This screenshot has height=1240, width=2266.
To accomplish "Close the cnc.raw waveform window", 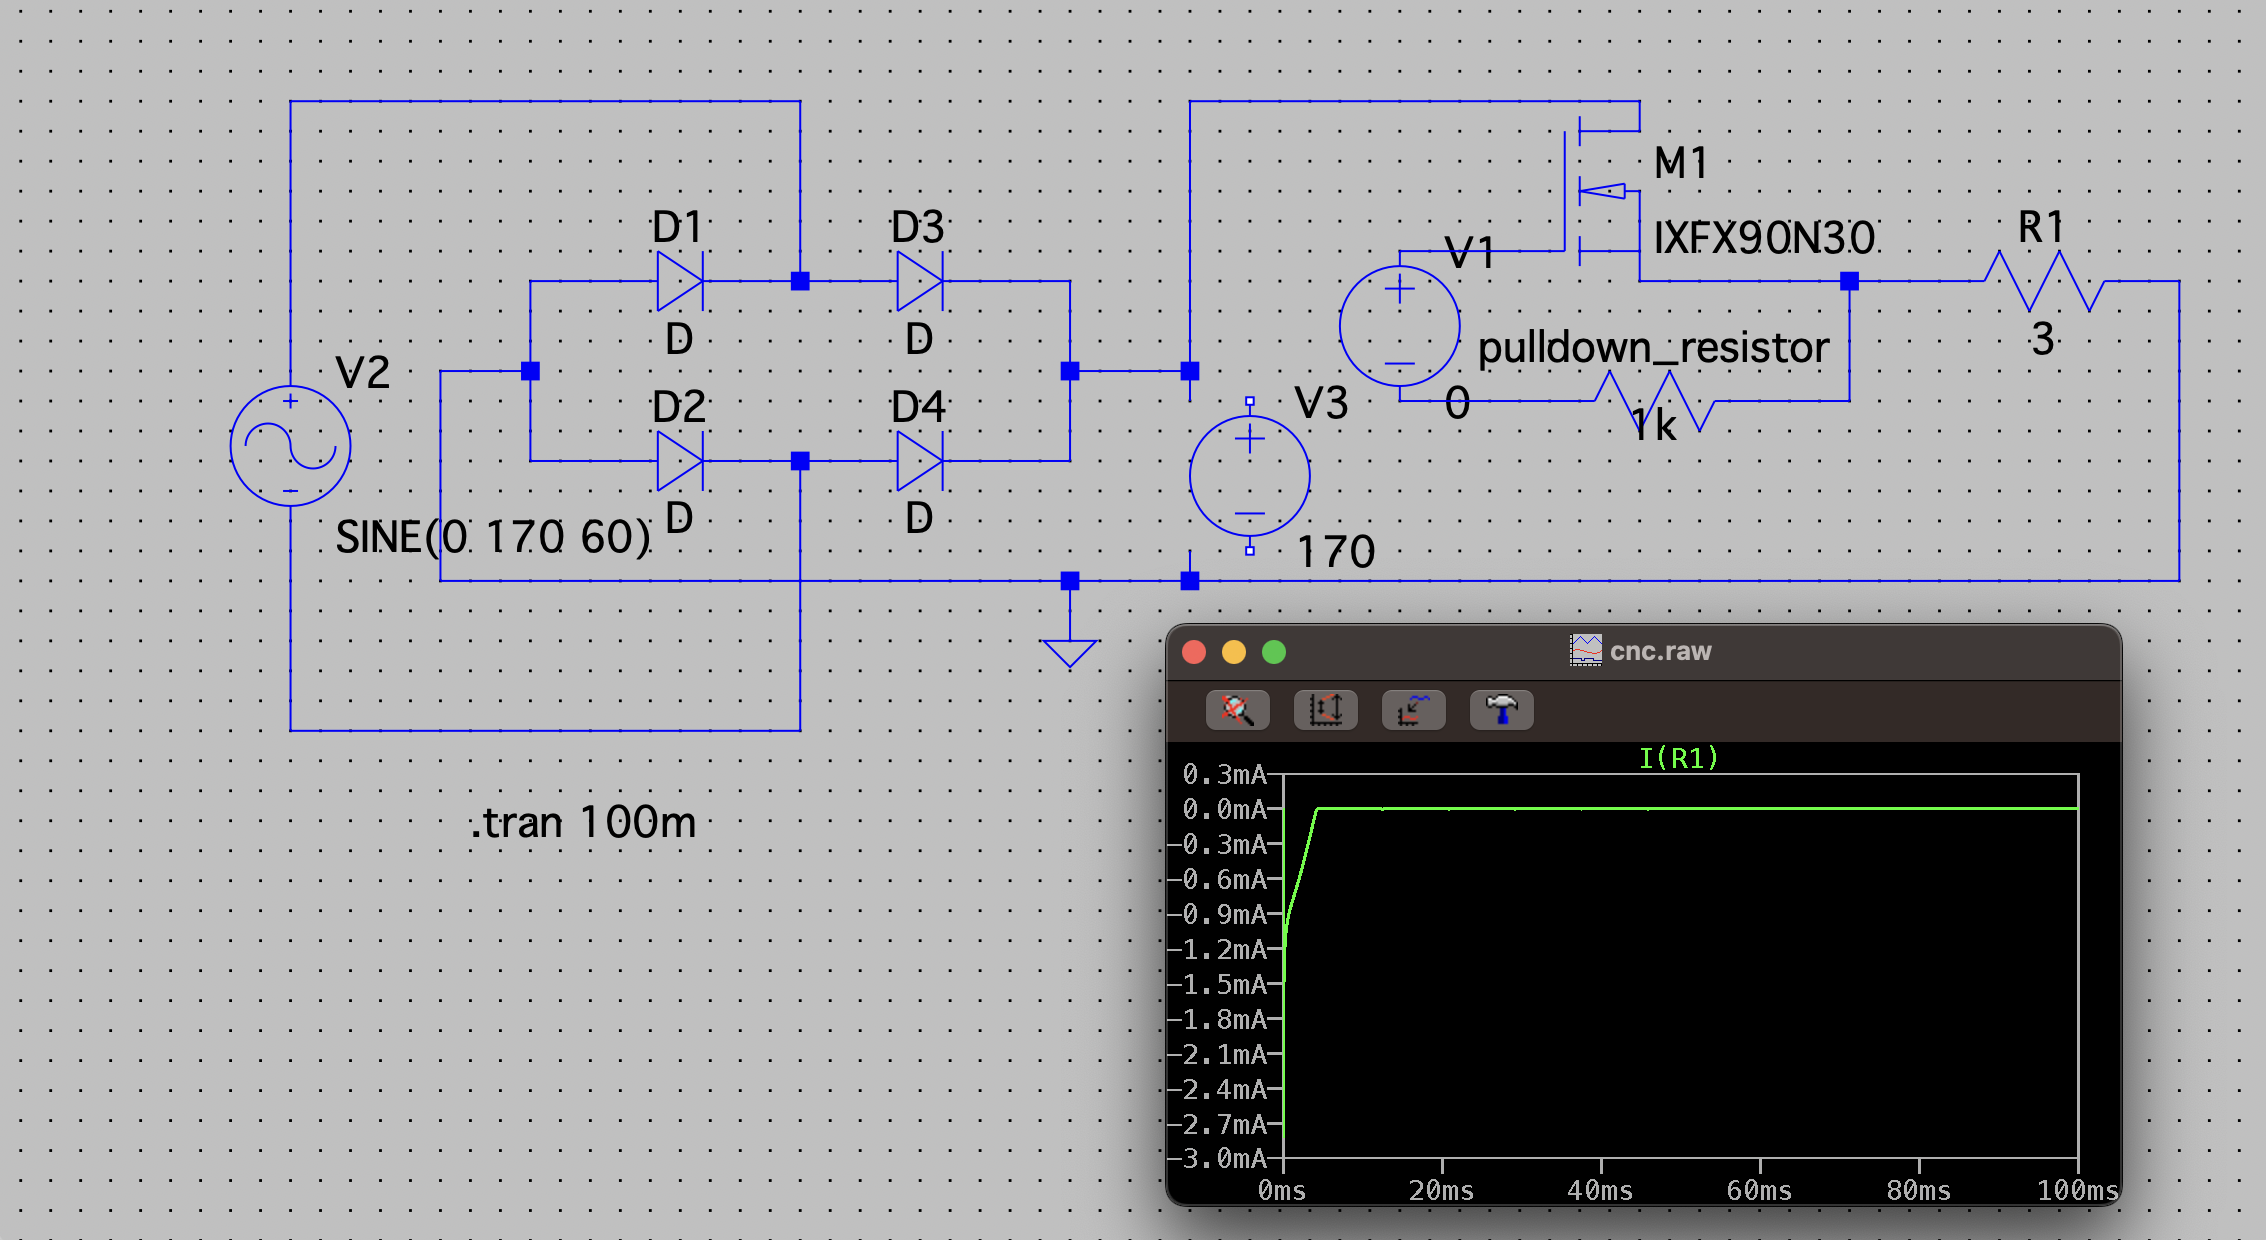I will 1194,652.
